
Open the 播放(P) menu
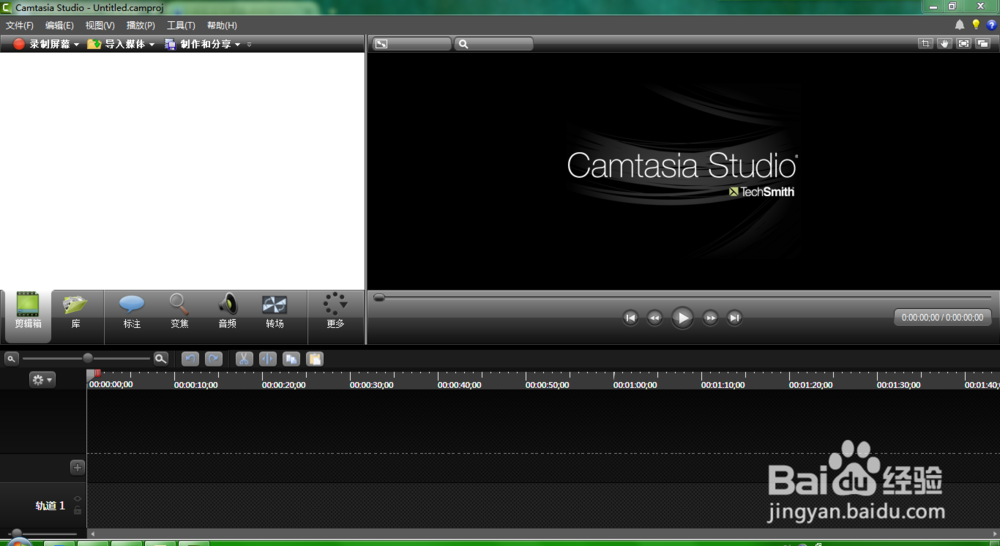pyautogui.click(x=140, y=26)
